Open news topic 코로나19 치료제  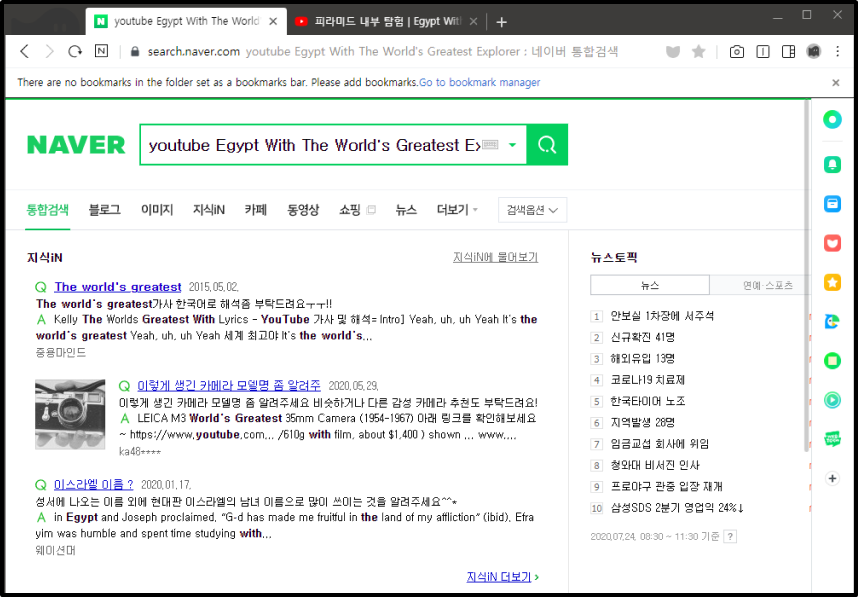(x=647, y=380)
